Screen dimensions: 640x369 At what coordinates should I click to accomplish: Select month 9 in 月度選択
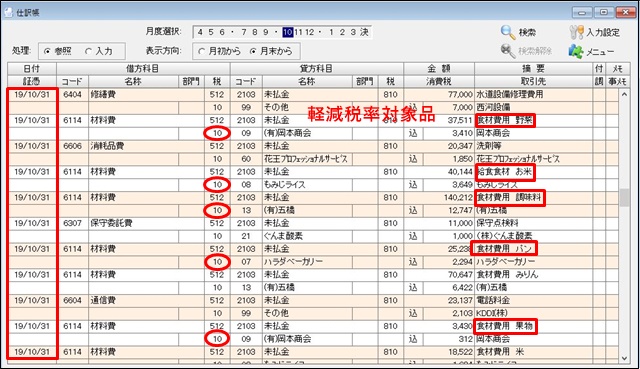click(x=265, y=32)
